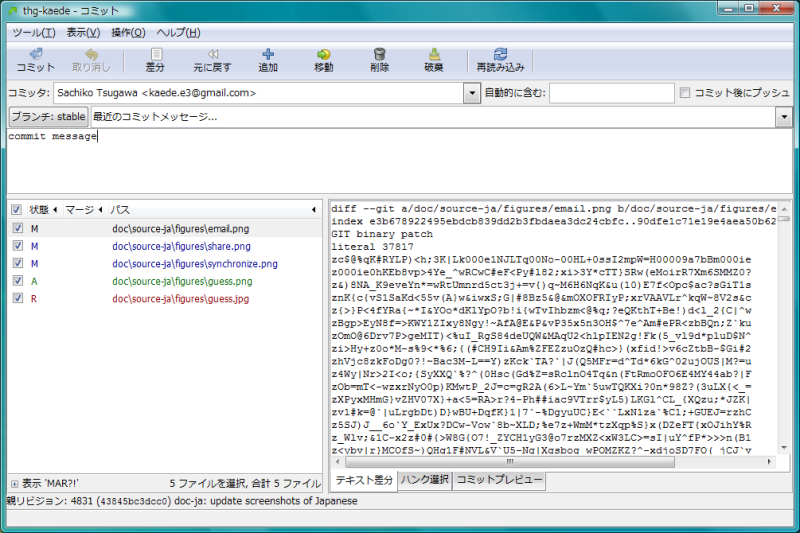Toggle the guess.jpg file checkbox
The image size is (800, 533).
pyautogui.click(x=17, y=298)
